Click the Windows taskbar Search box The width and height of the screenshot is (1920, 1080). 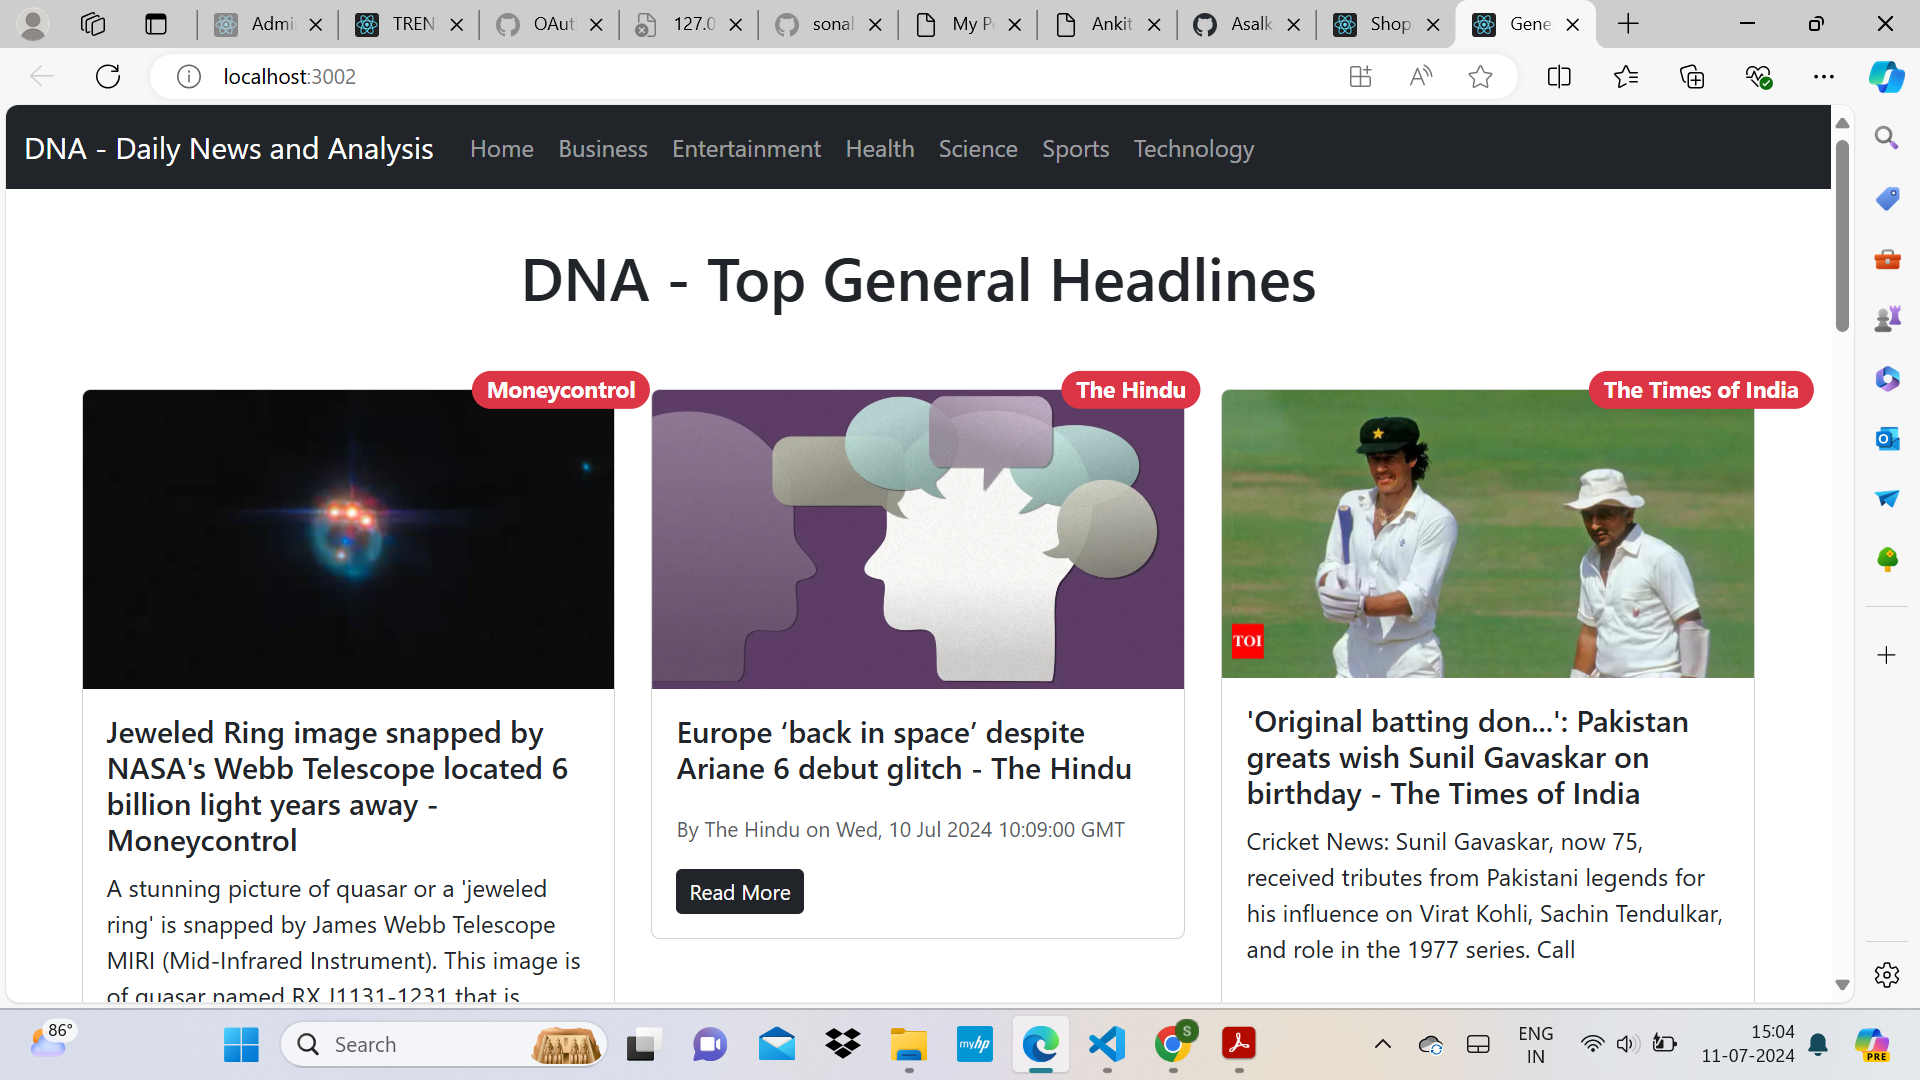pos(444,1045)
